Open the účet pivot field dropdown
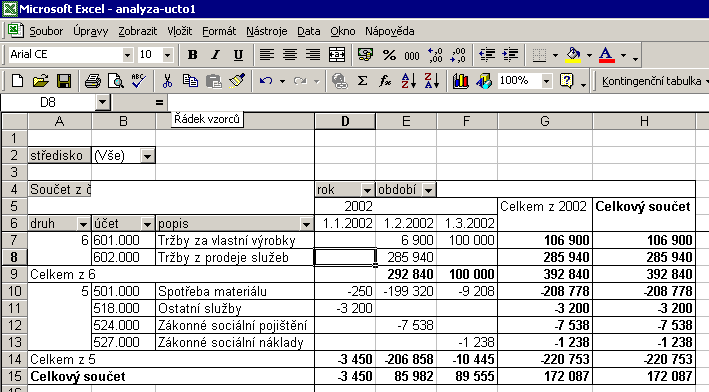 coord(147,224)
